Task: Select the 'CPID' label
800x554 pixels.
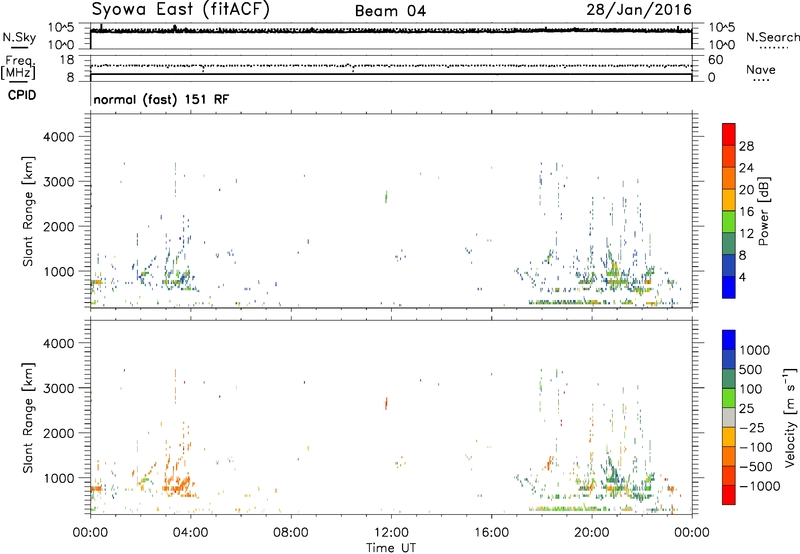Action: click(22, 95)
